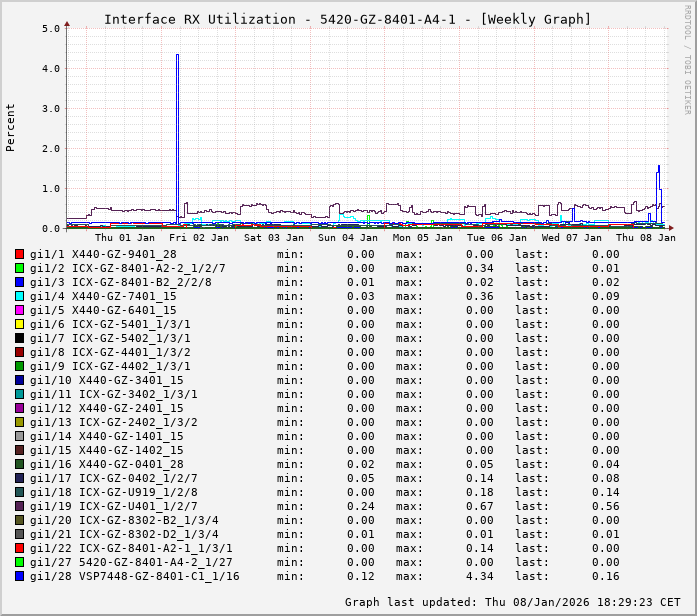This screenshot has width=697, height=616.
Task: Click the red swatch for gi1/1 X440-GZ-9401_28
Action: [x=20, y=254]
